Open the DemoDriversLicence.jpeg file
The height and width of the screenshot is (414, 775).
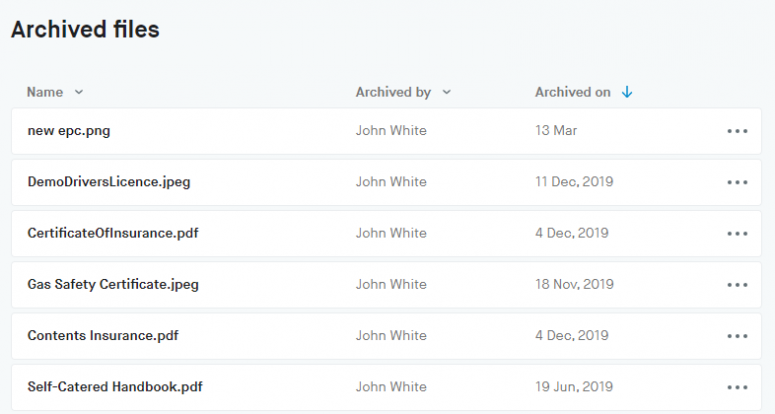[x=109, y=182]
